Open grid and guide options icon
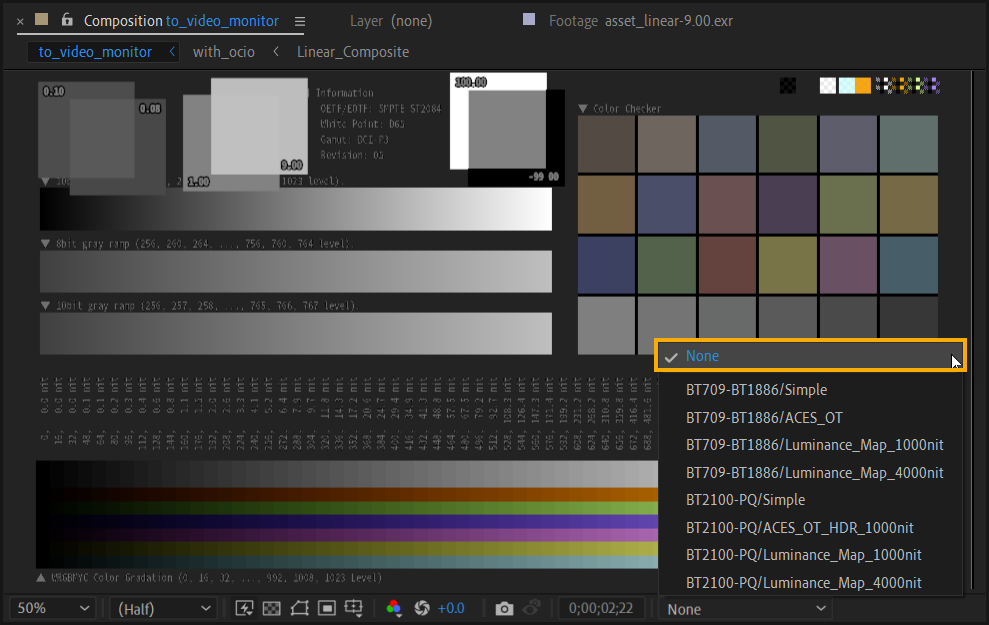Screen dimensions: 989x625 coord(354,608)
